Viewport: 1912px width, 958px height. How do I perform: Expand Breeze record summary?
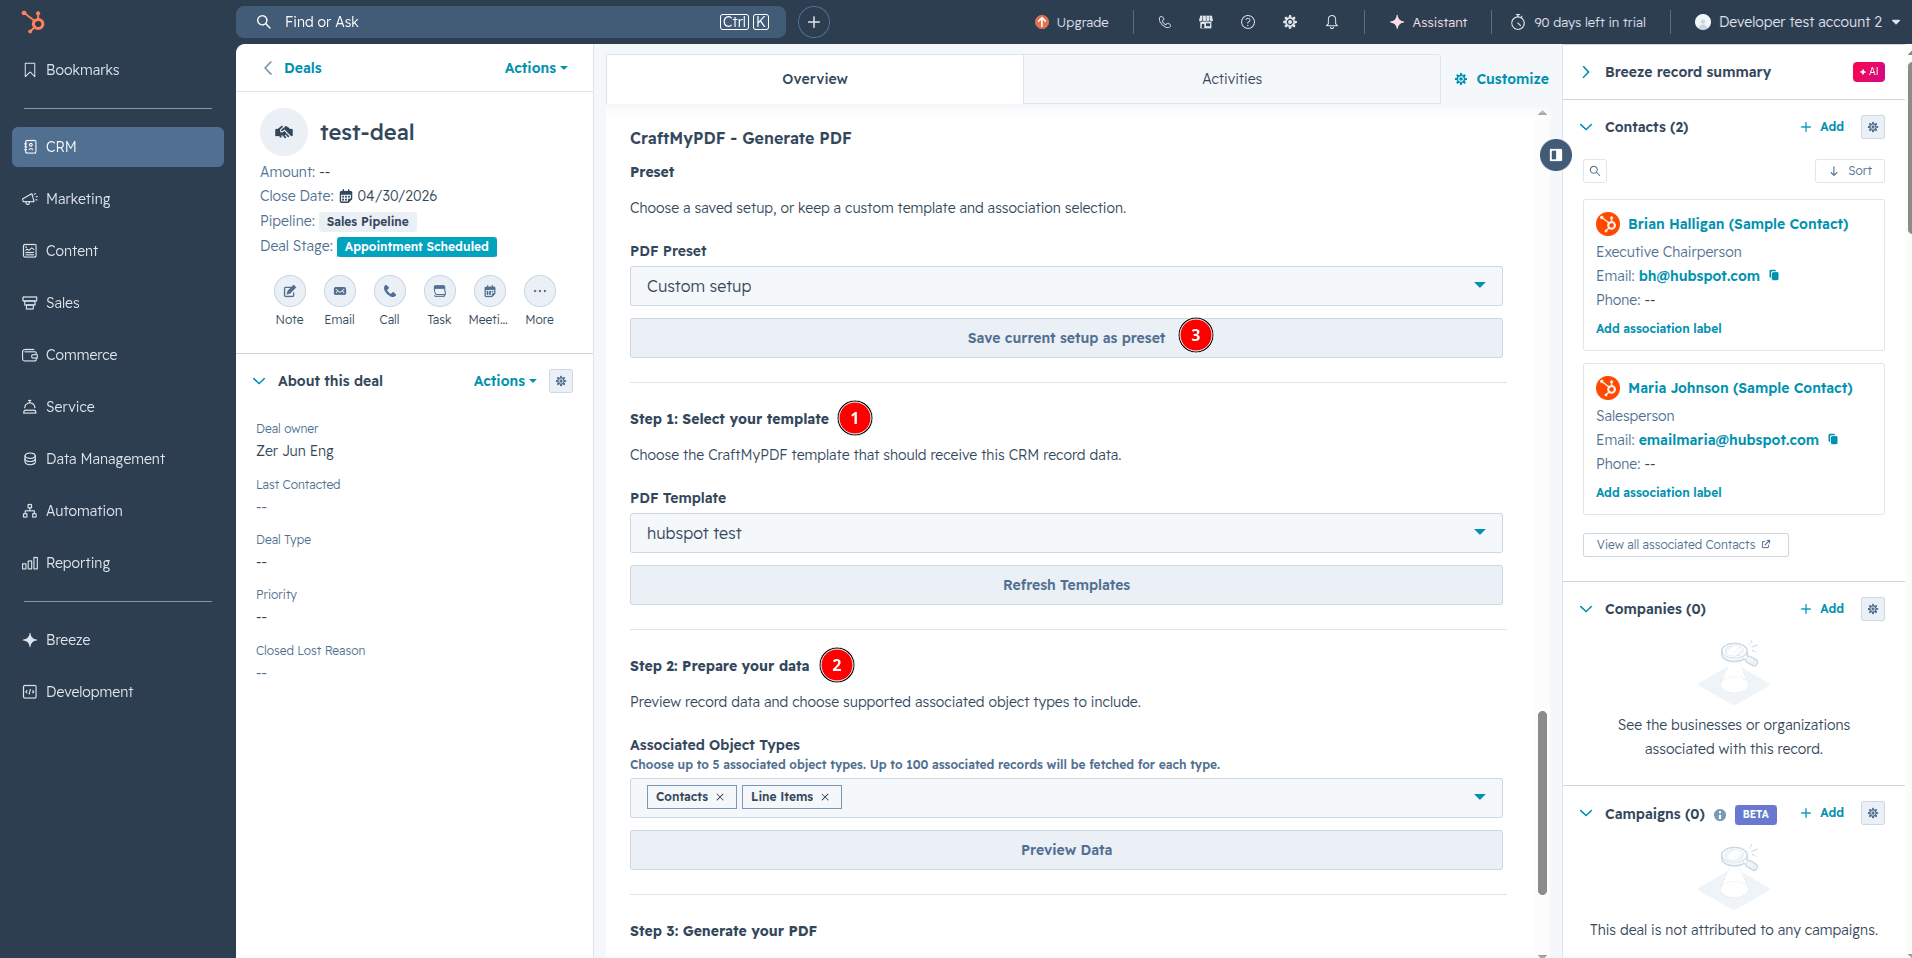point(1586,72)
